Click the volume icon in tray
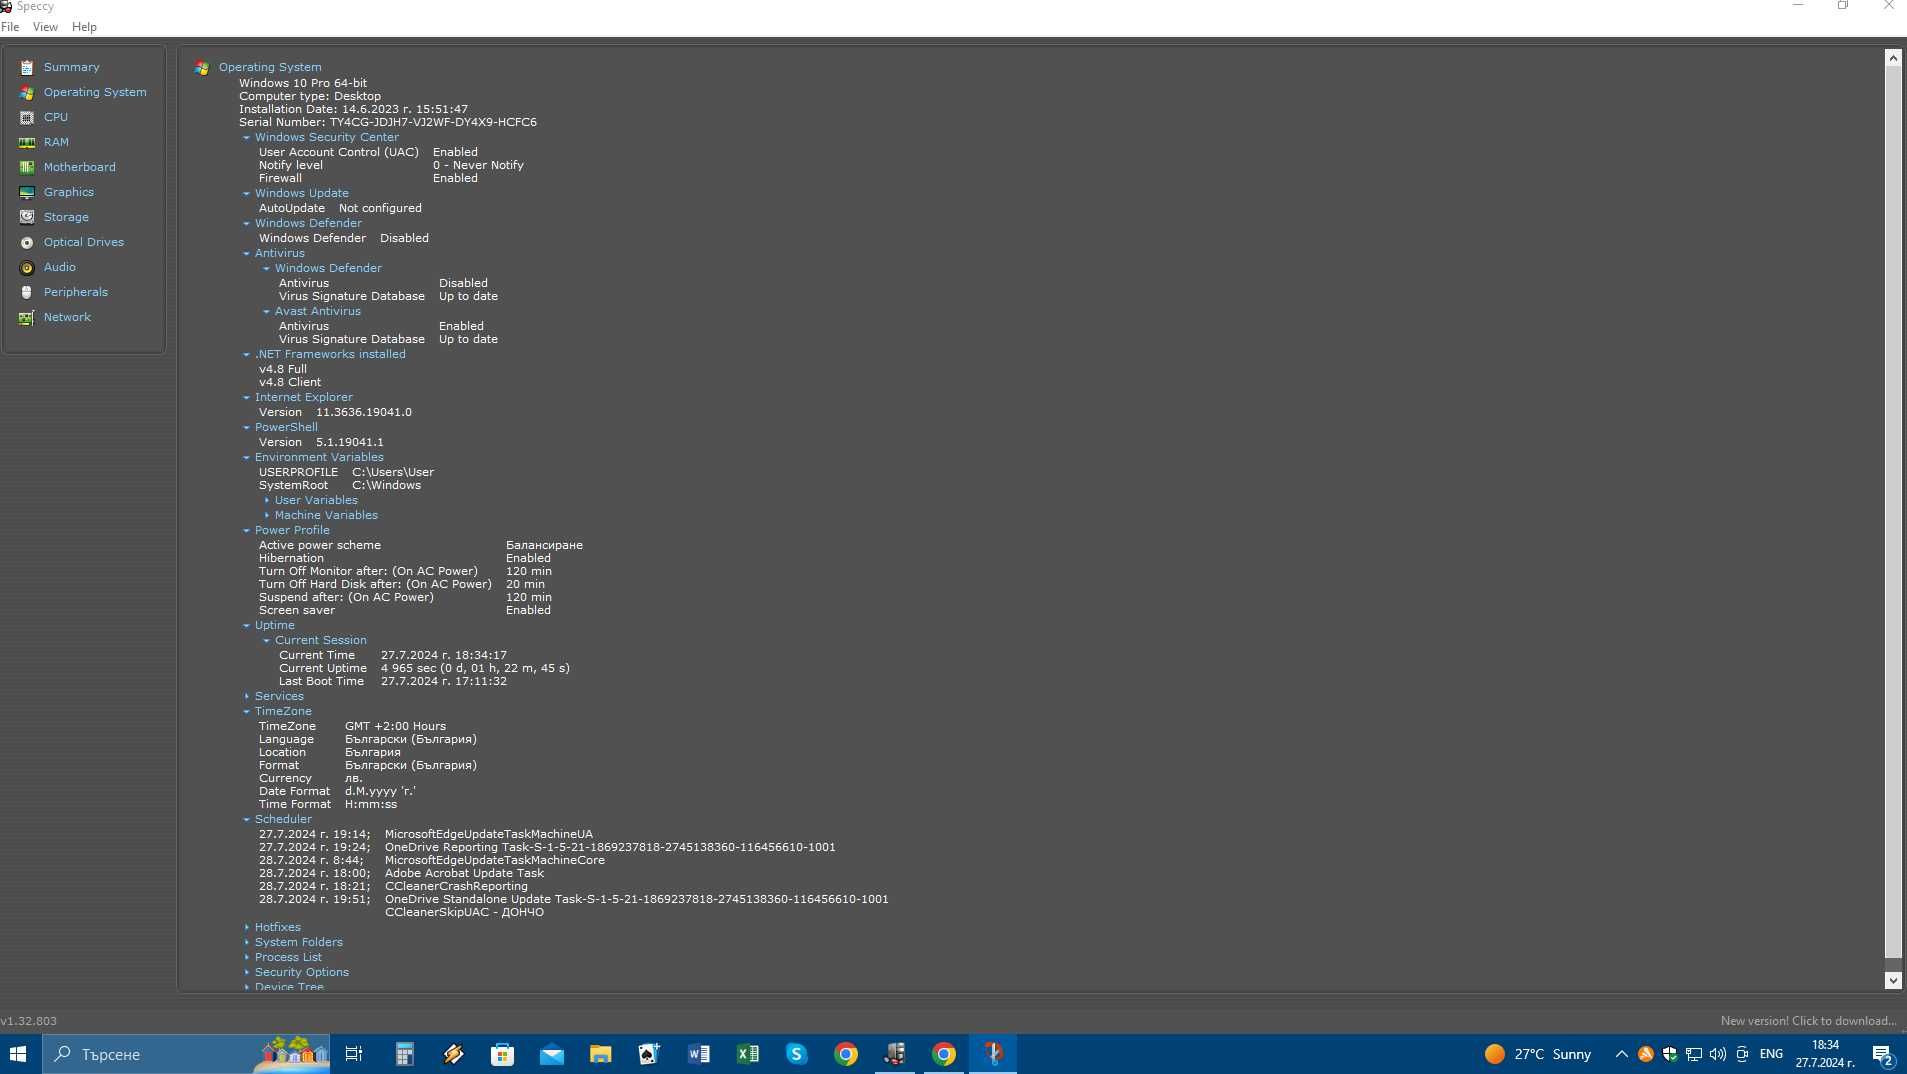The height and width of the screenshot is (1074, 1907). coord(1718,1054)
